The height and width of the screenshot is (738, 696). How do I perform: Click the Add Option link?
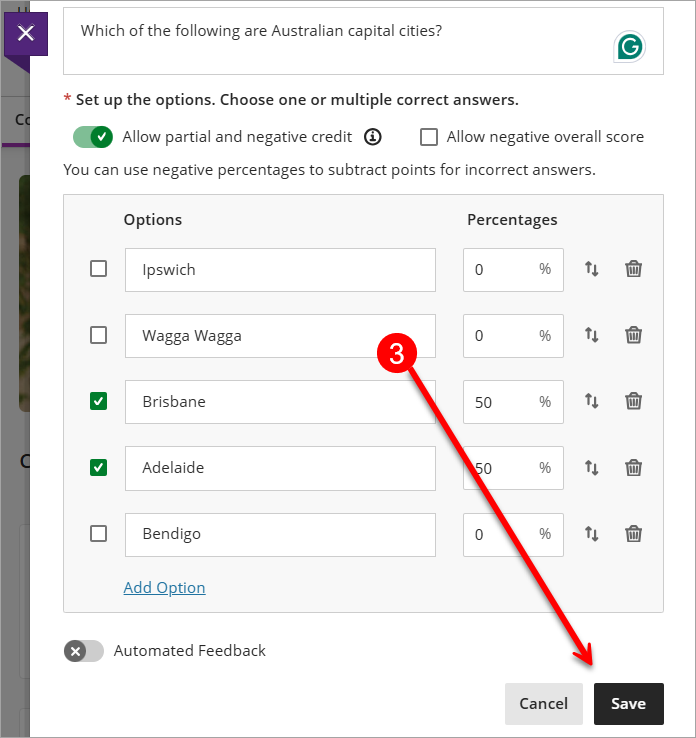(164, 587)
